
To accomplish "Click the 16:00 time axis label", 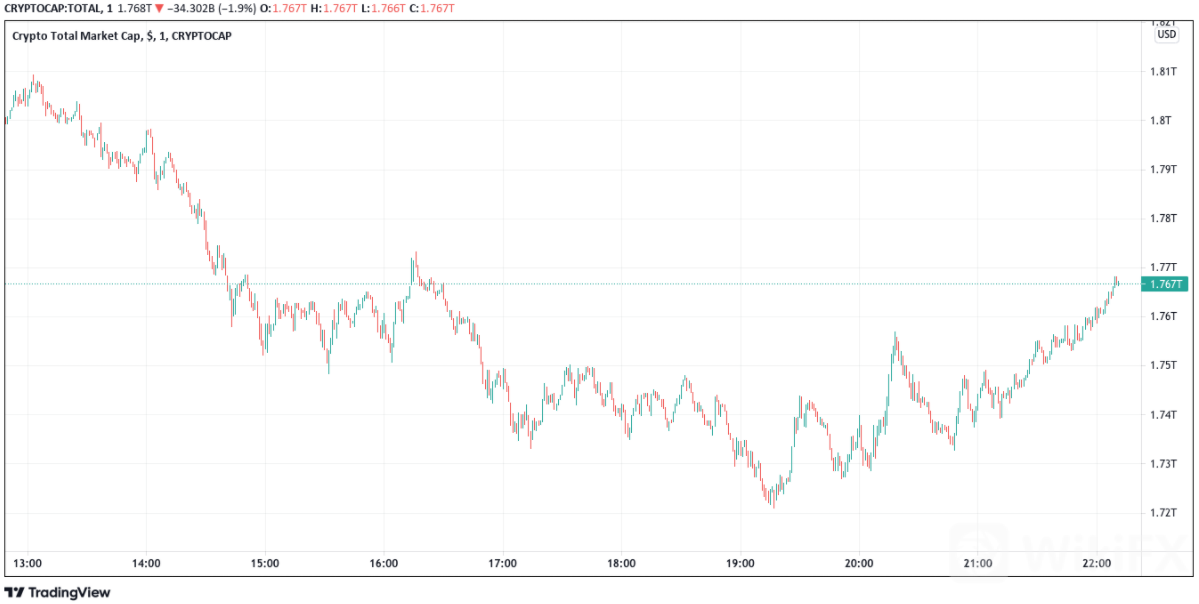I will click(x=384, y=563).
